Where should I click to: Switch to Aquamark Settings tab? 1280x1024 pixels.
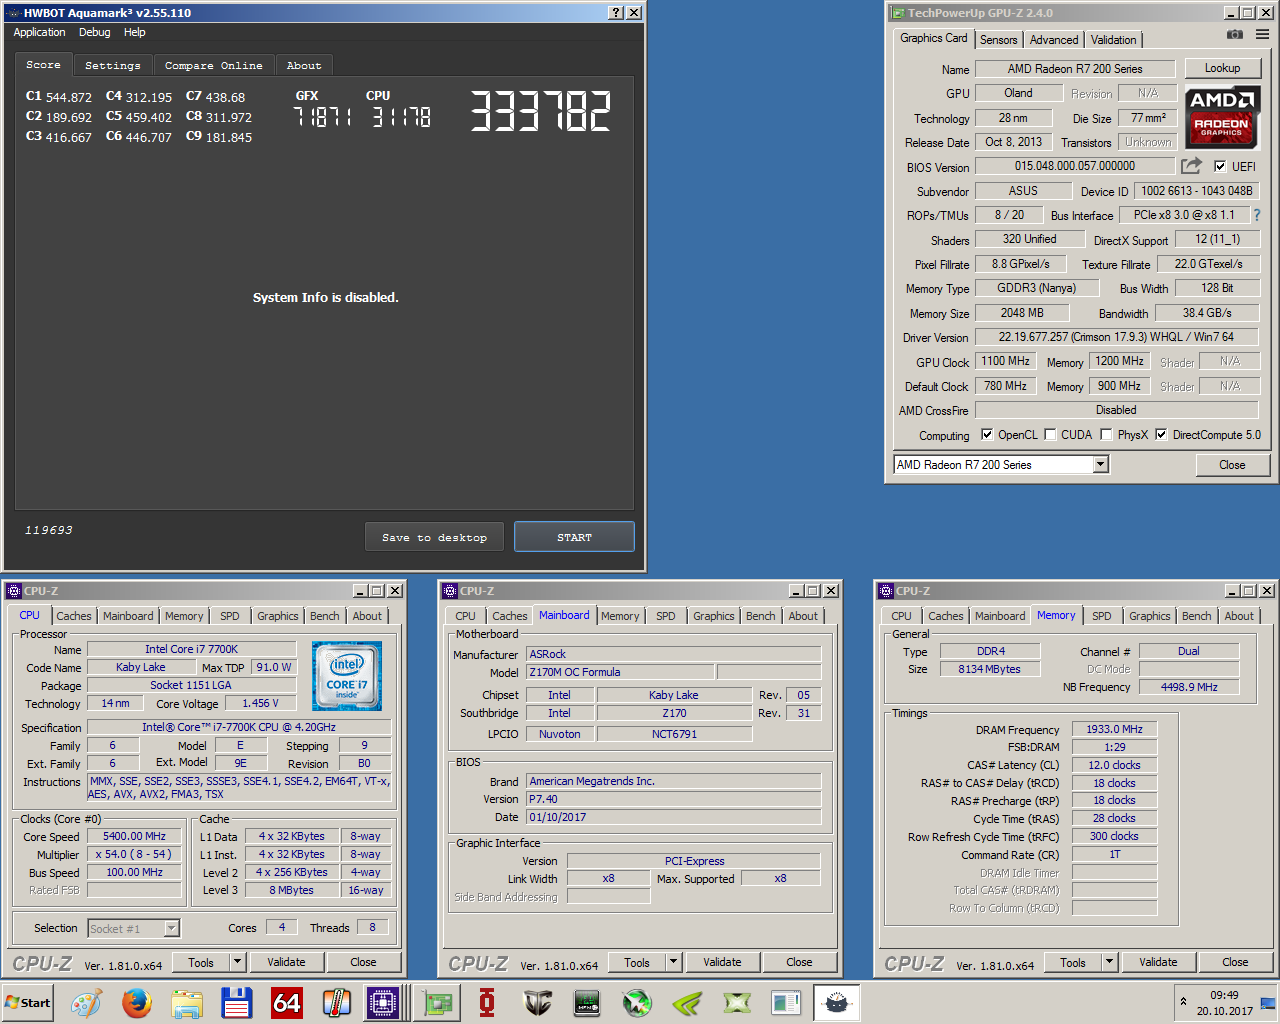(x=113, y=65)
